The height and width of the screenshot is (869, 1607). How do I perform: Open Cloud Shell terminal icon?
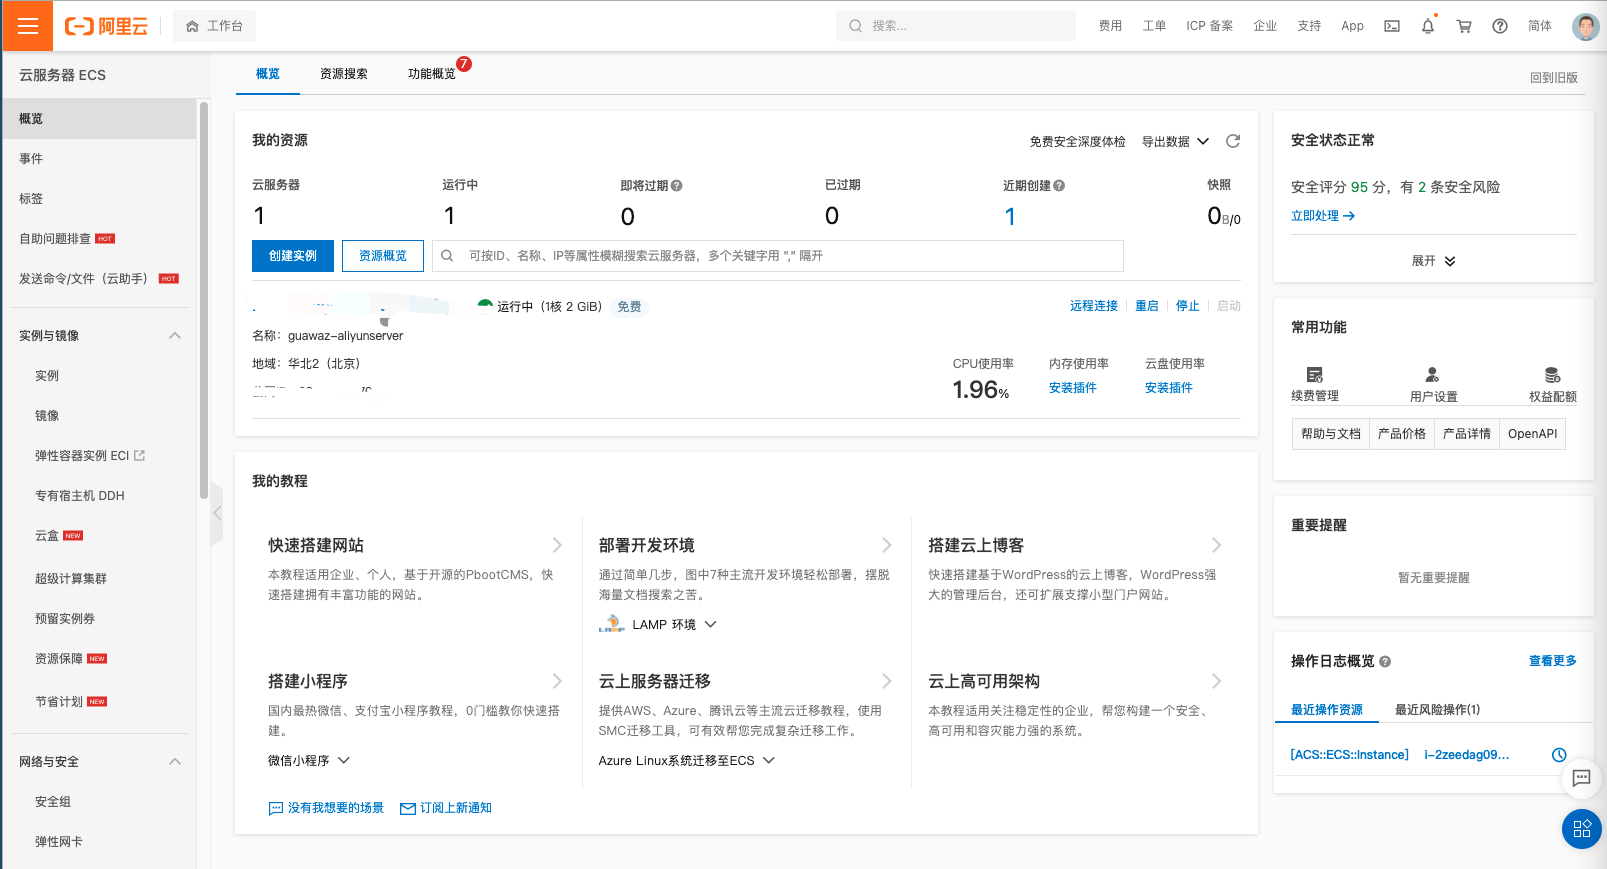pos(1392,26)
